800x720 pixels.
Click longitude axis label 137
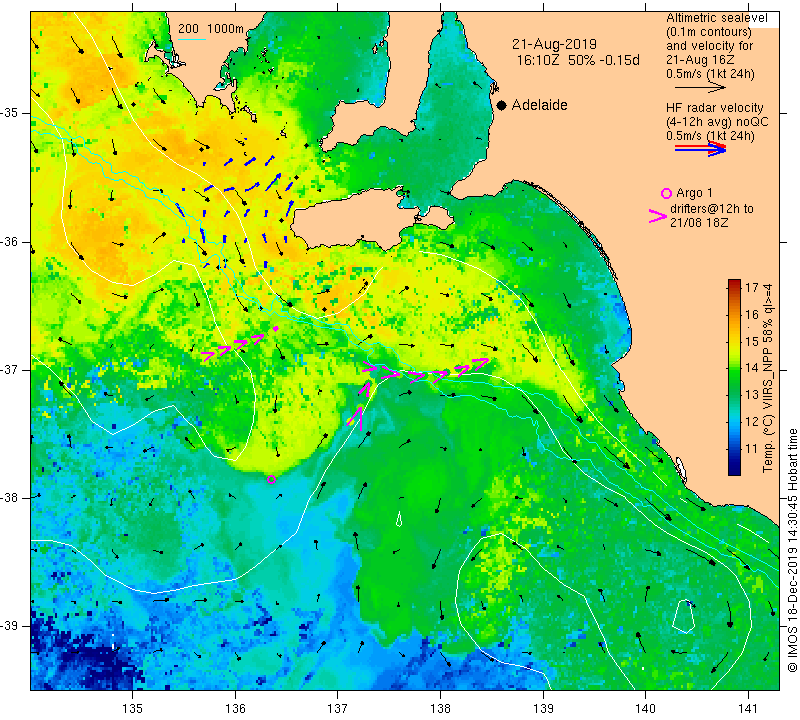pos(338,708)
